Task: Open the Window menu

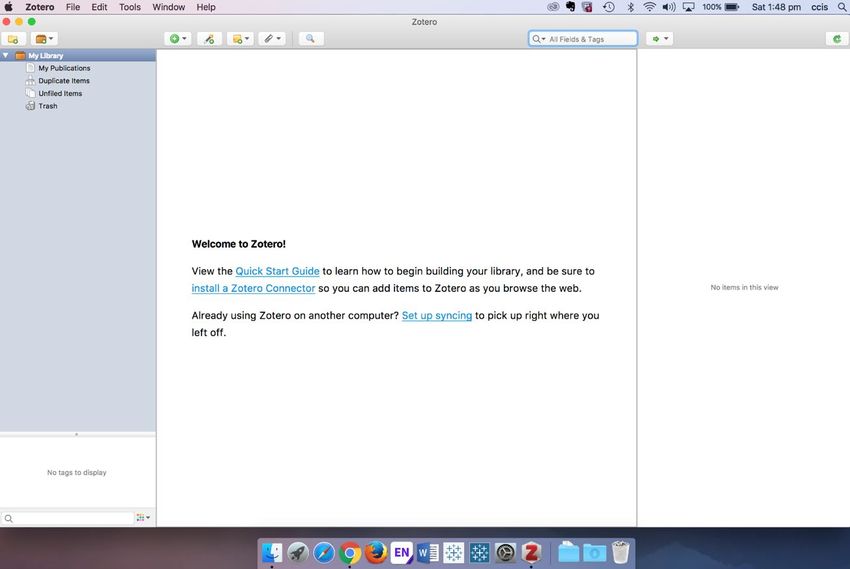Action: coord(169,7)
